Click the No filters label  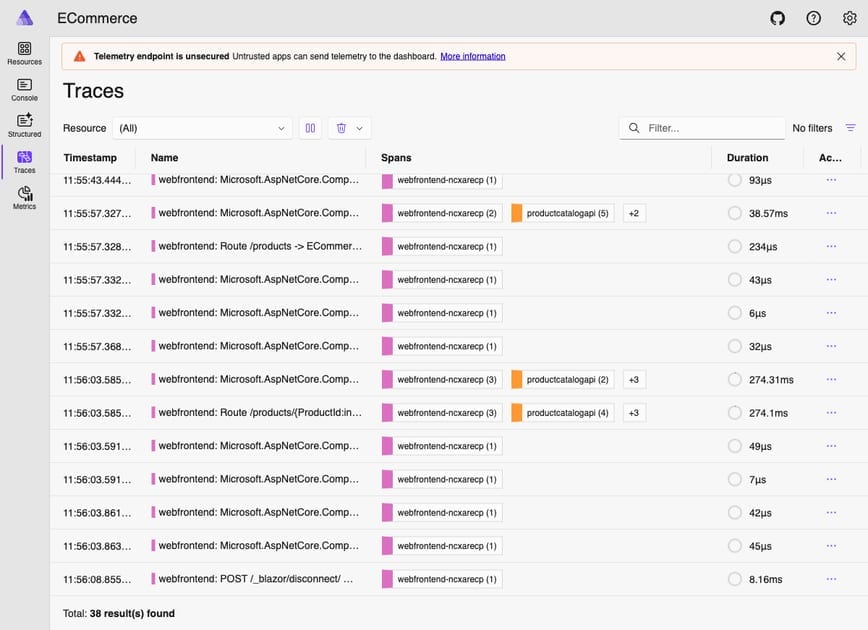coord(812,128)
